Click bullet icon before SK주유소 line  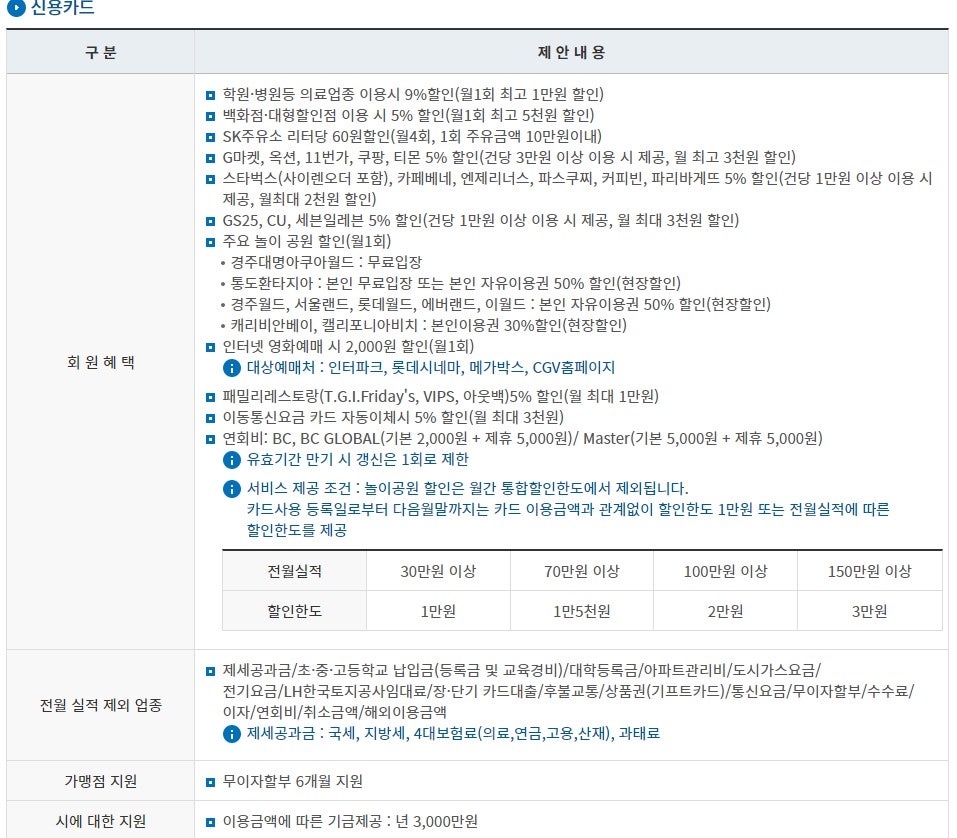(211, 137)
